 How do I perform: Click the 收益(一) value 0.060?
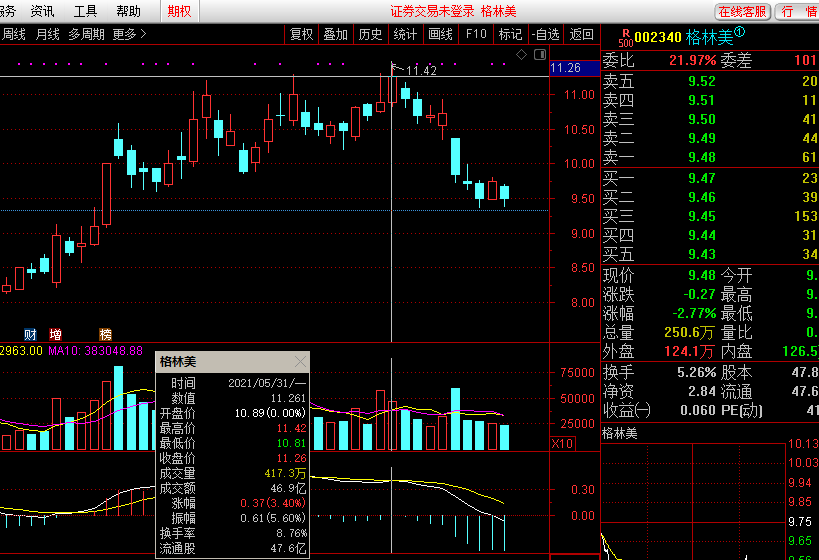[698, 411]
